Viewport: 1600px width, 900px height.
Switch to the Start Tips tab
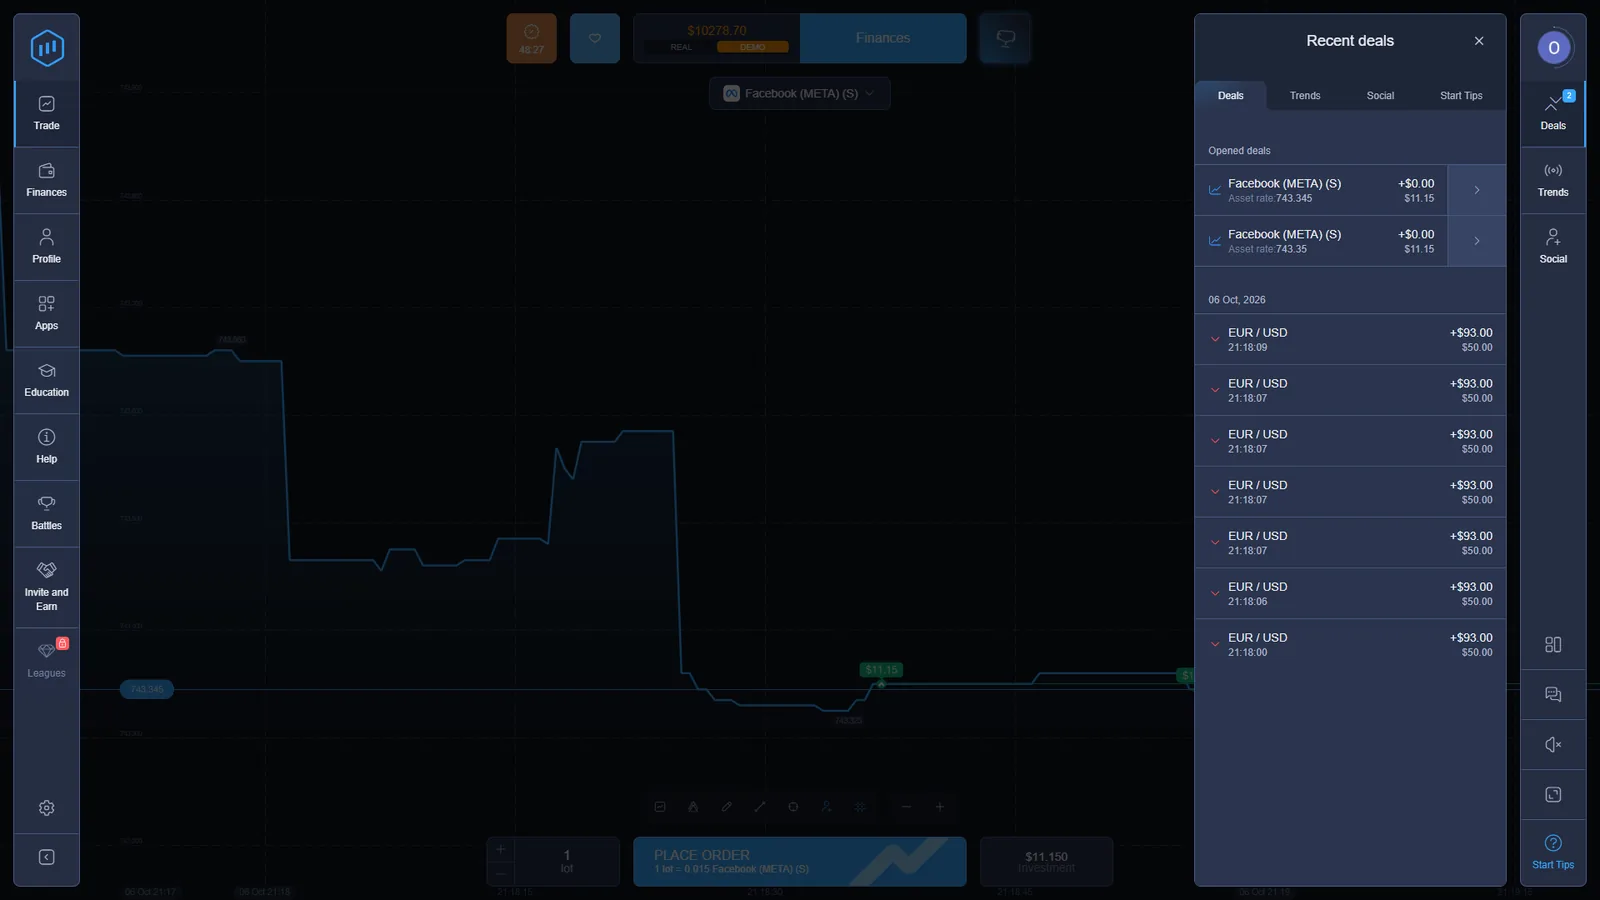coord(1461,96)
